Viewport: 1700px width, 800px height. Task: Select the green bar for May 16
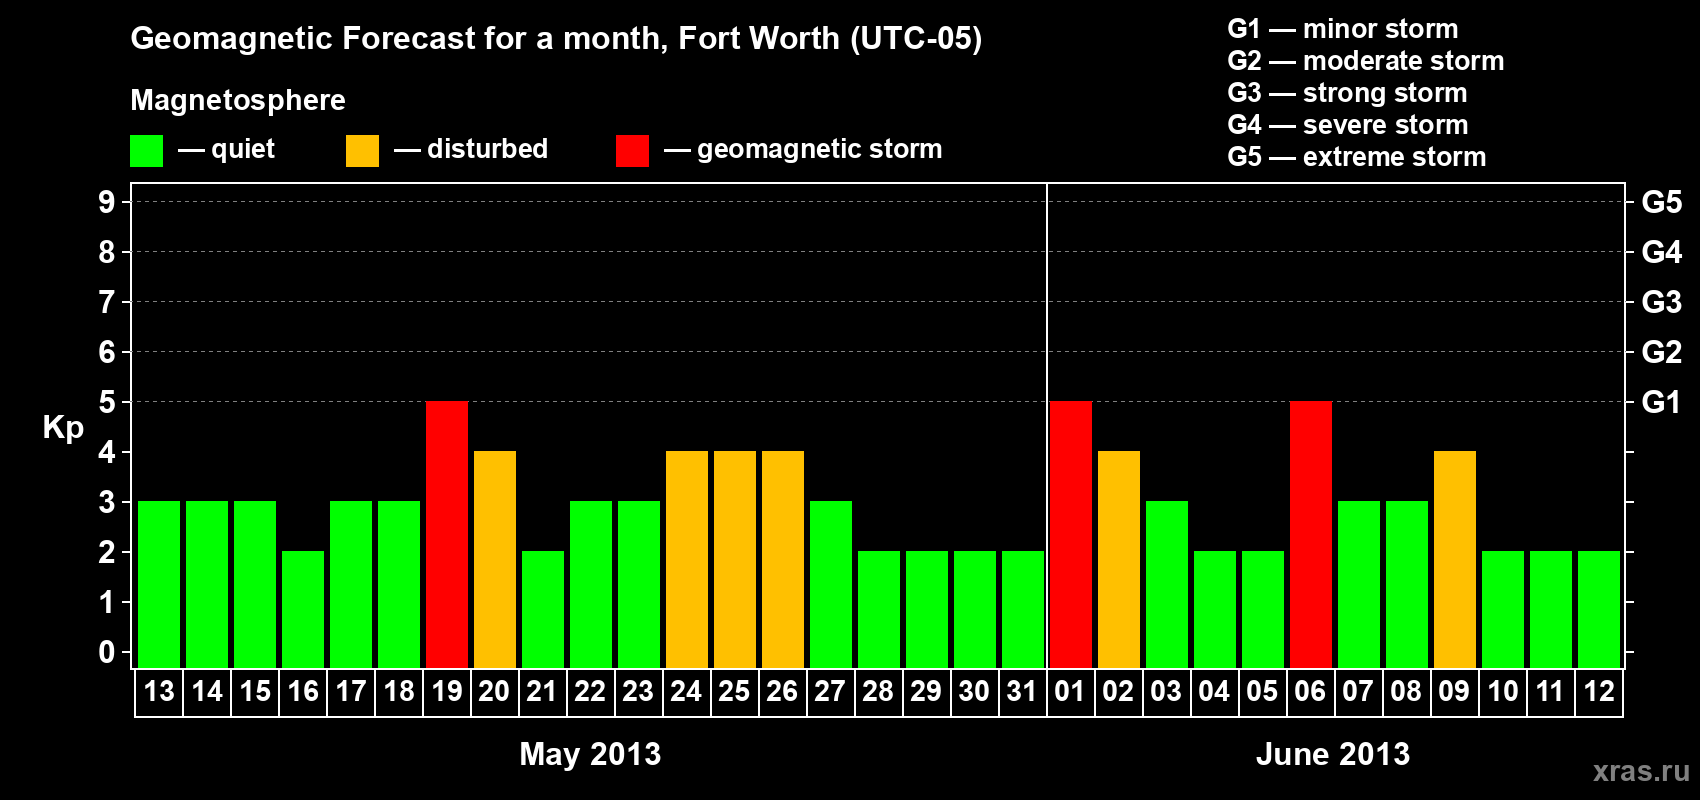[x=303, y=610]
